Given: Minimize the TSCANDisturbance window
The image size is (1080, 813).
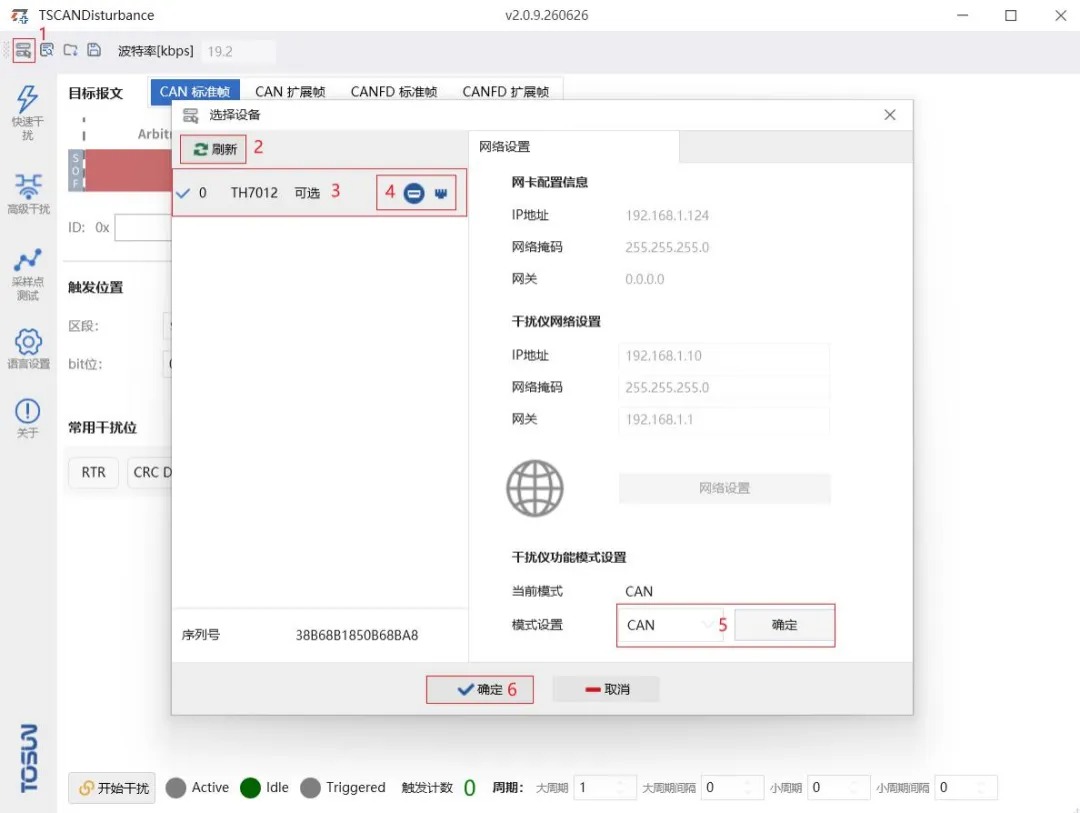Looking at the screenshot, I should tap(962, 15).
